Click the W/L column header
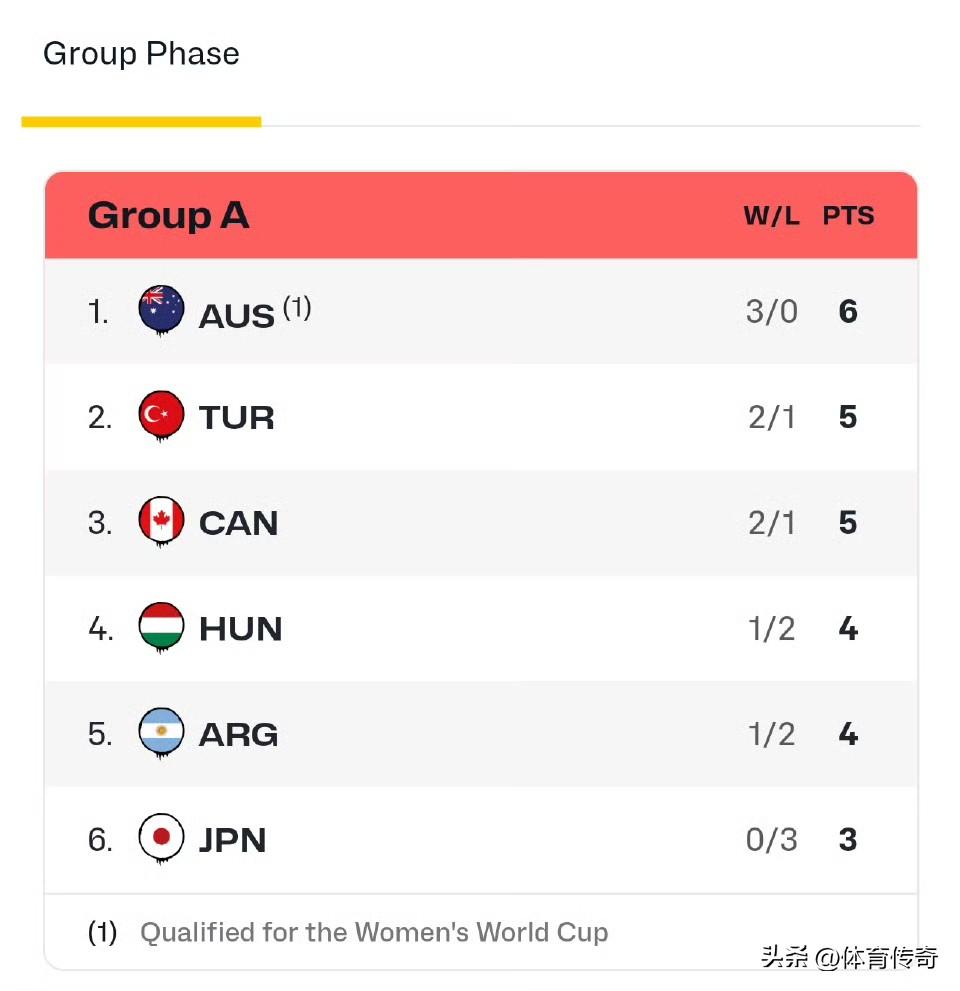Viewport: 960px width, 991px height. 771,216
